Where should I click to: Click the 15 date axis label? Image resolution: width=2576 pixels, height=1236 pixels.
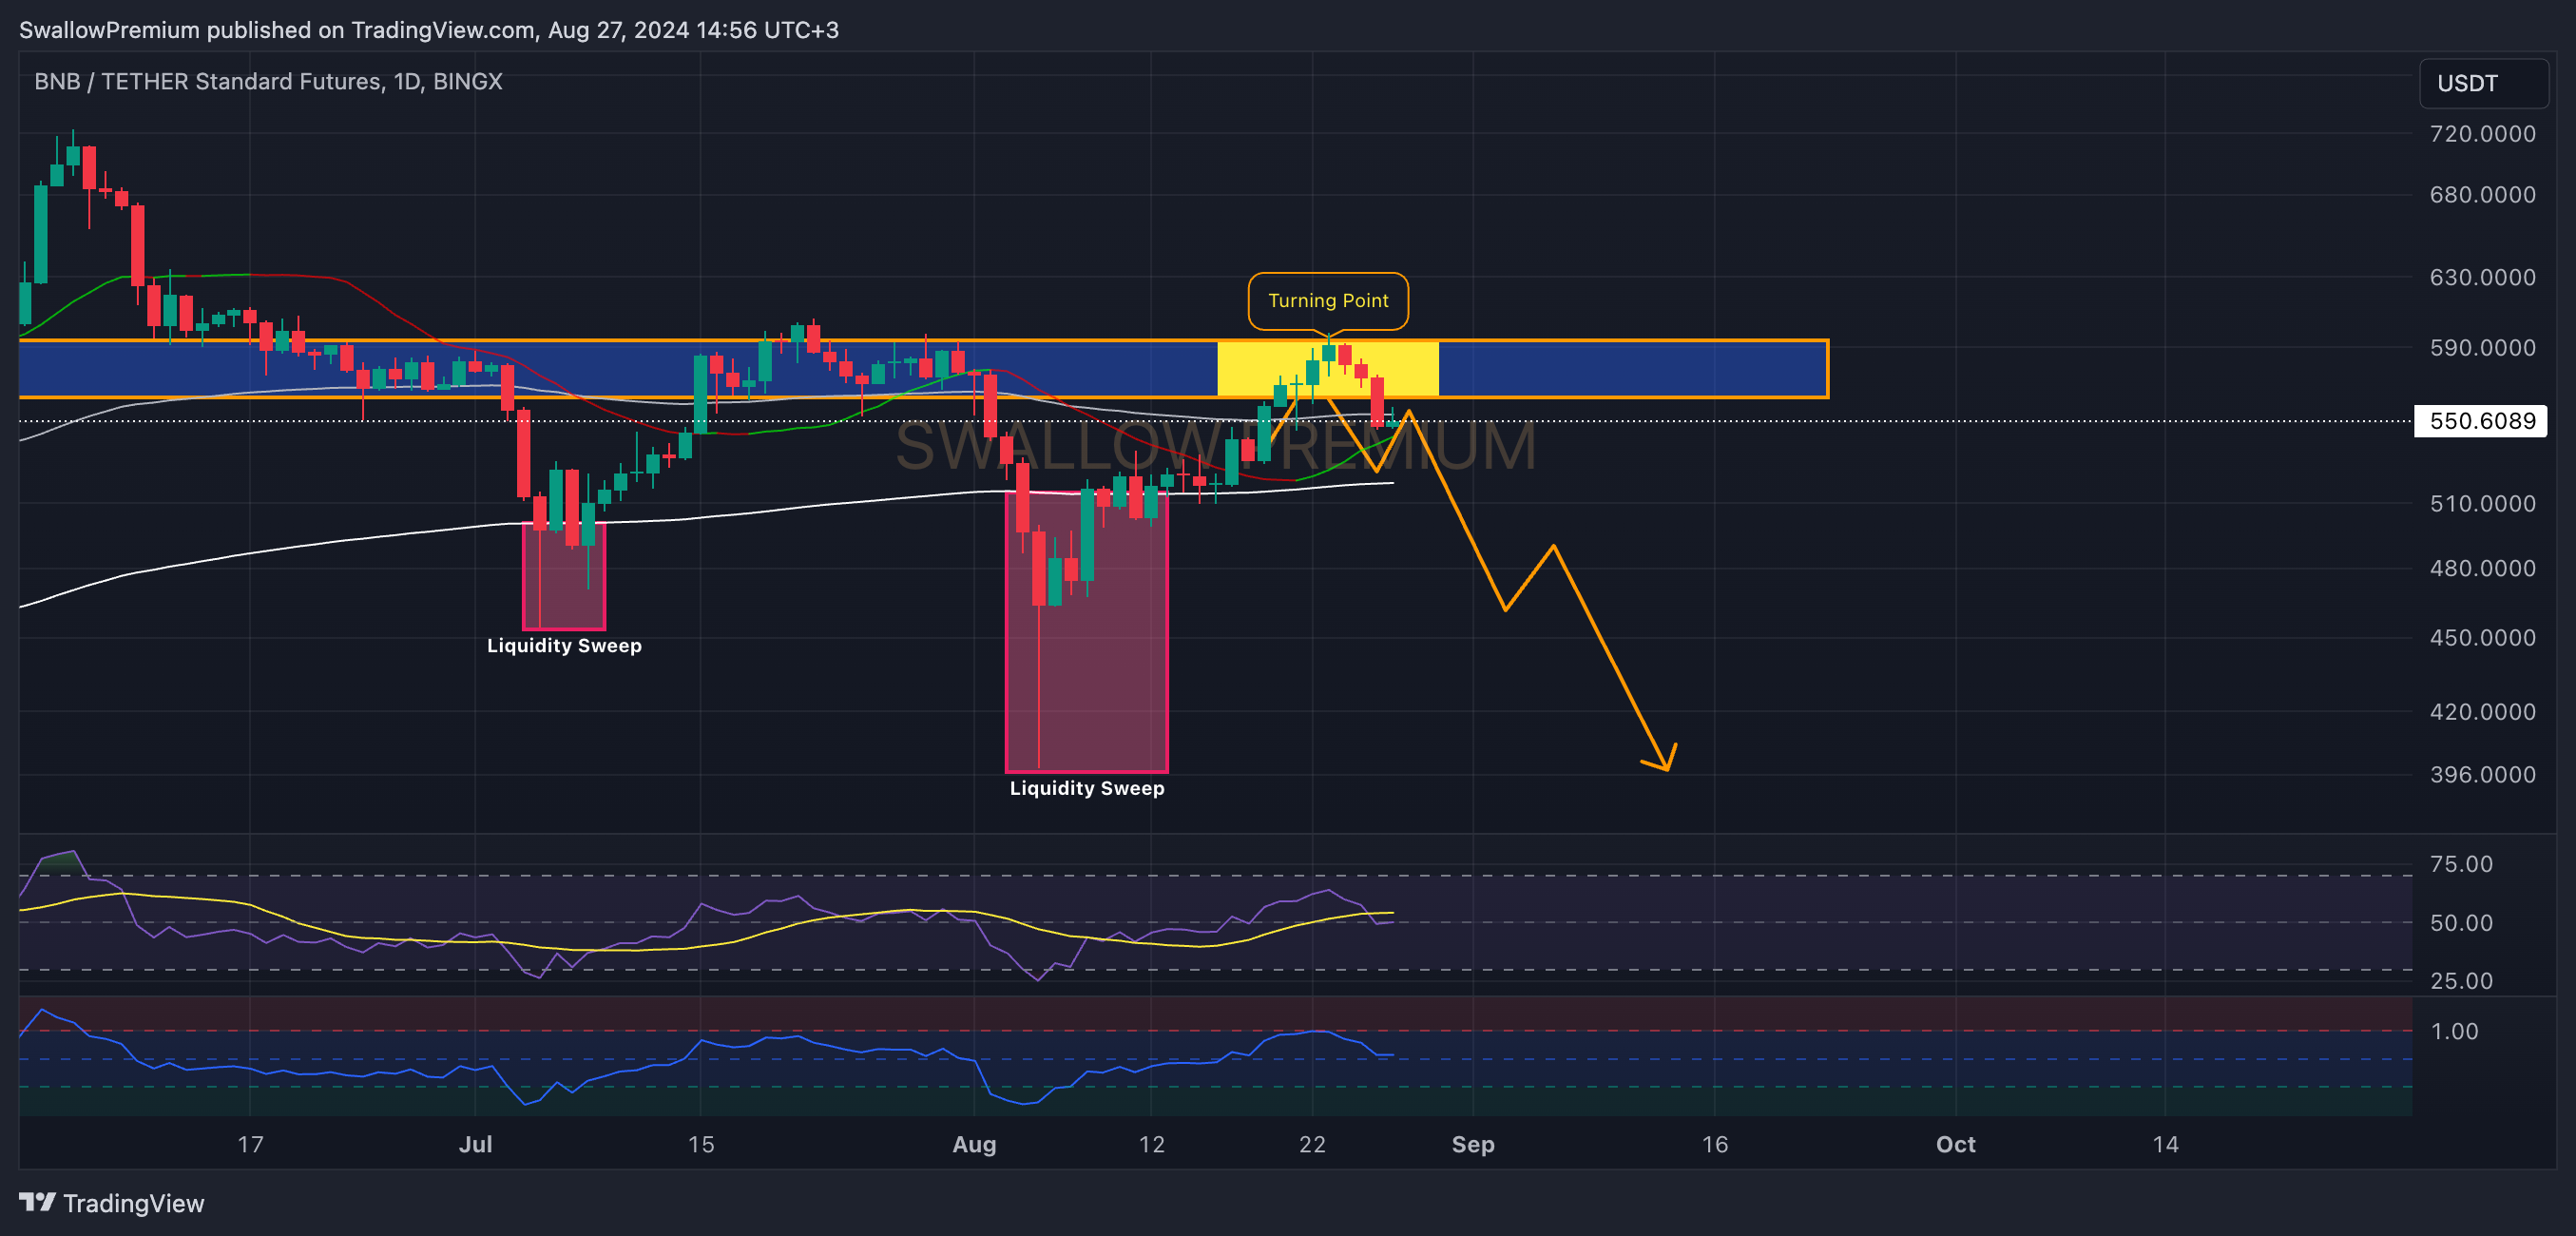point(701,1144)
